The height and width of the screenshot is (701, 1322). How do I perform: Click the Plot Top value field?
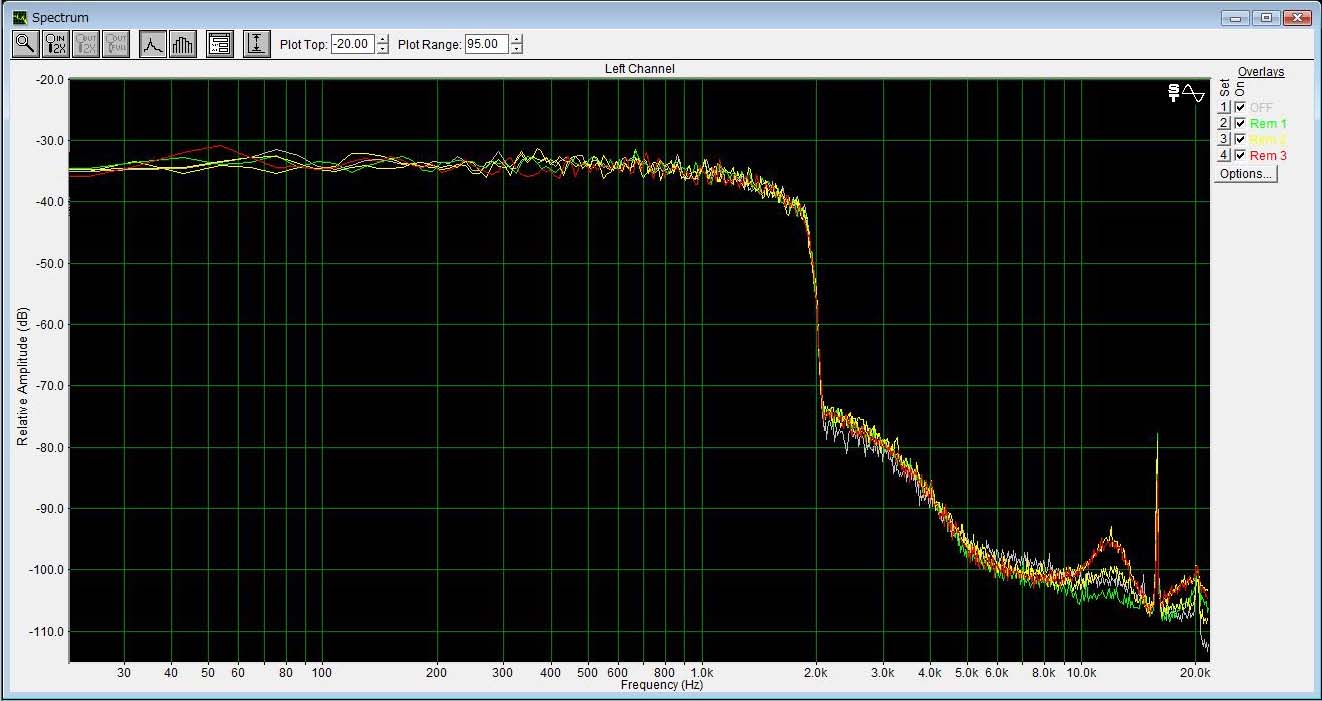[x=354, y=44]
